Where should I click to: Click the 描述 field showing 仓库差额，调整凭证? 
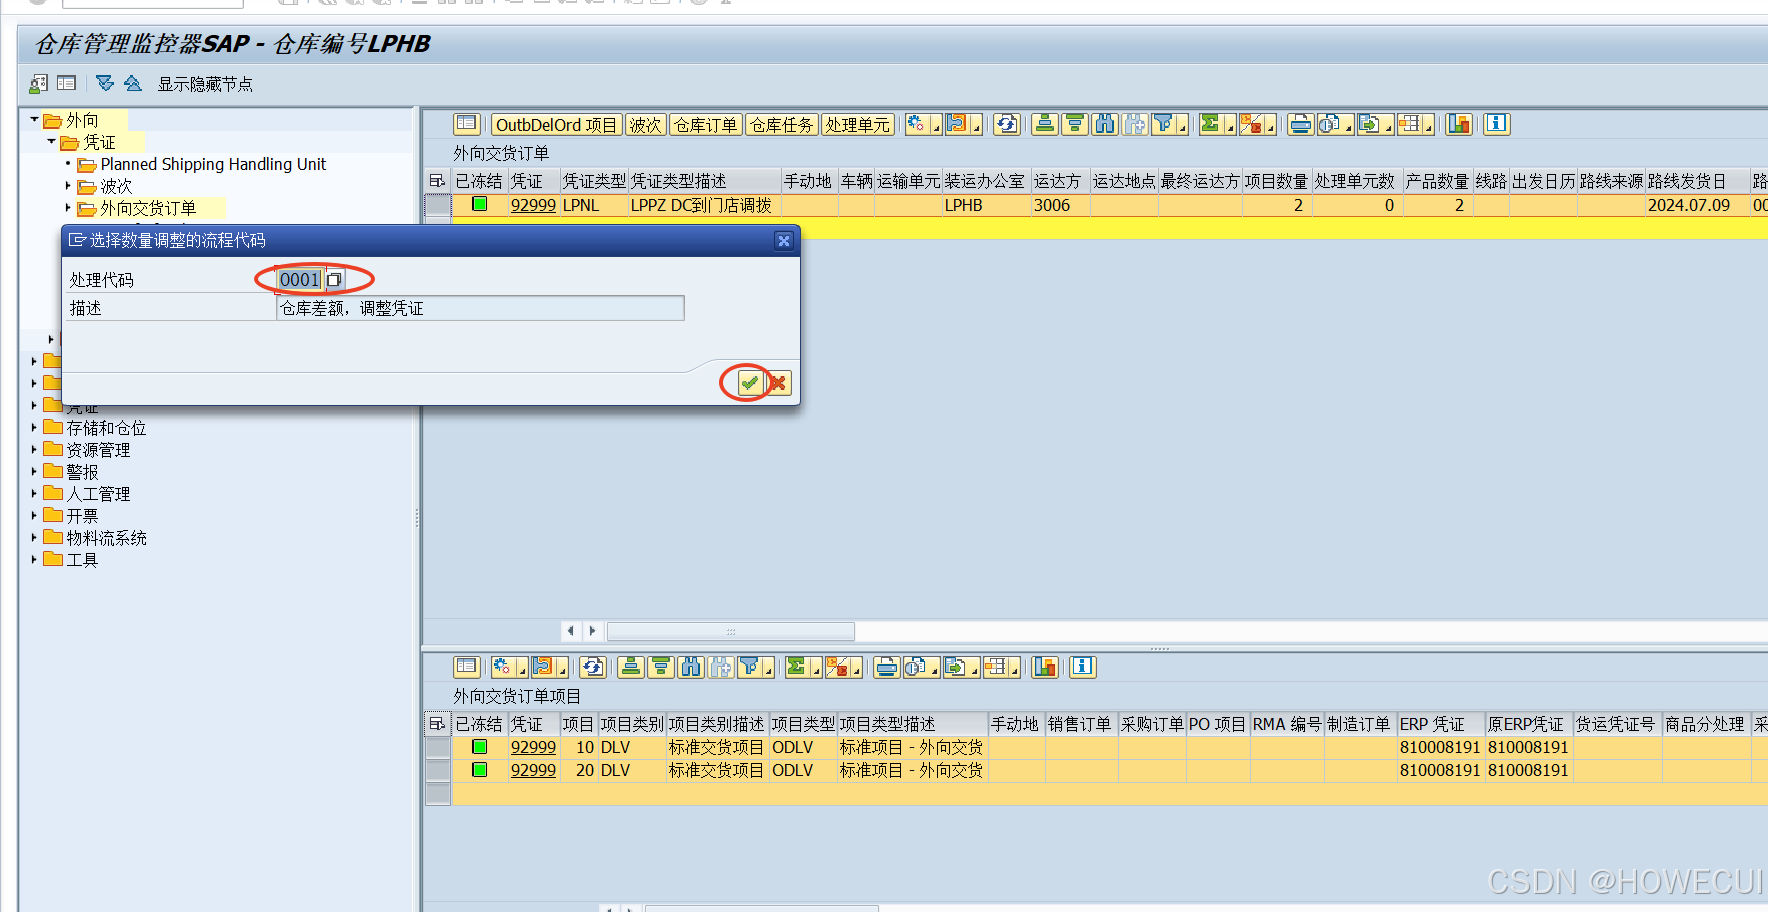(480, 308)
